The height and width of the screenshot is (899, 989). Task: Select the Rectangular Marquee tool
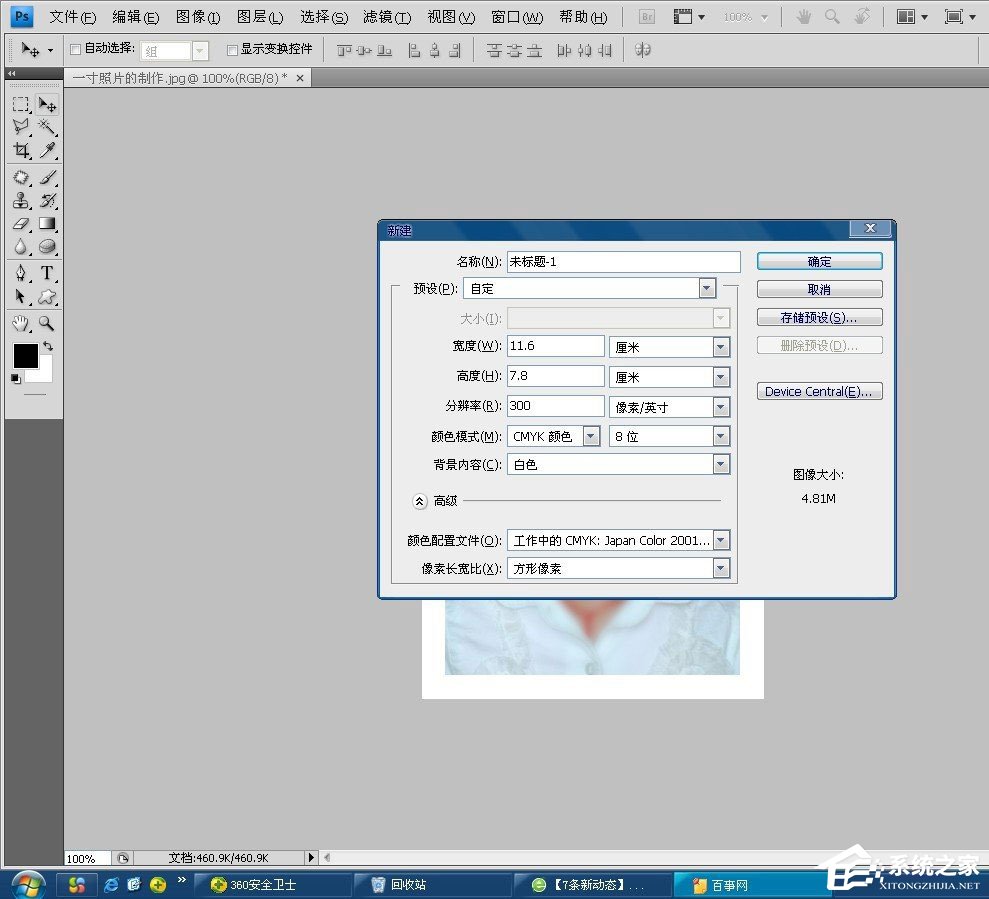tap(21, 104)
